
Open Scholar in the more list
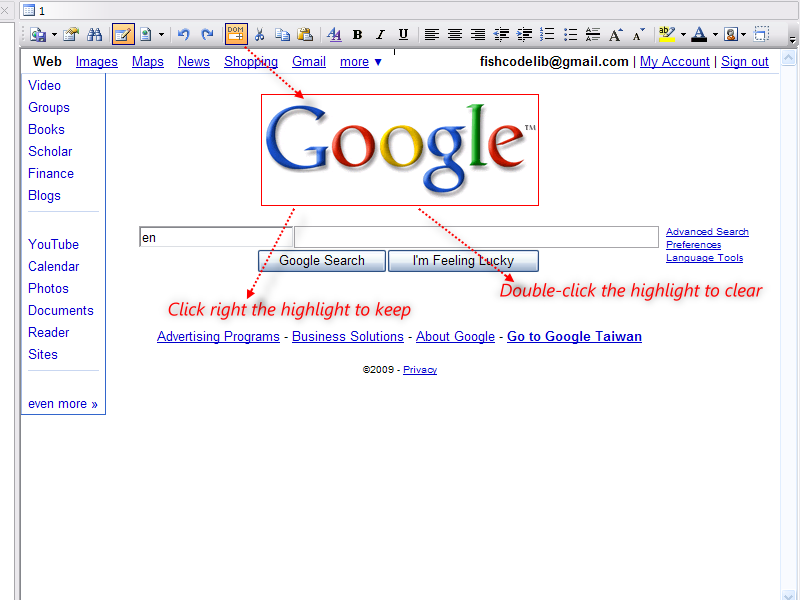pos(50,152)
